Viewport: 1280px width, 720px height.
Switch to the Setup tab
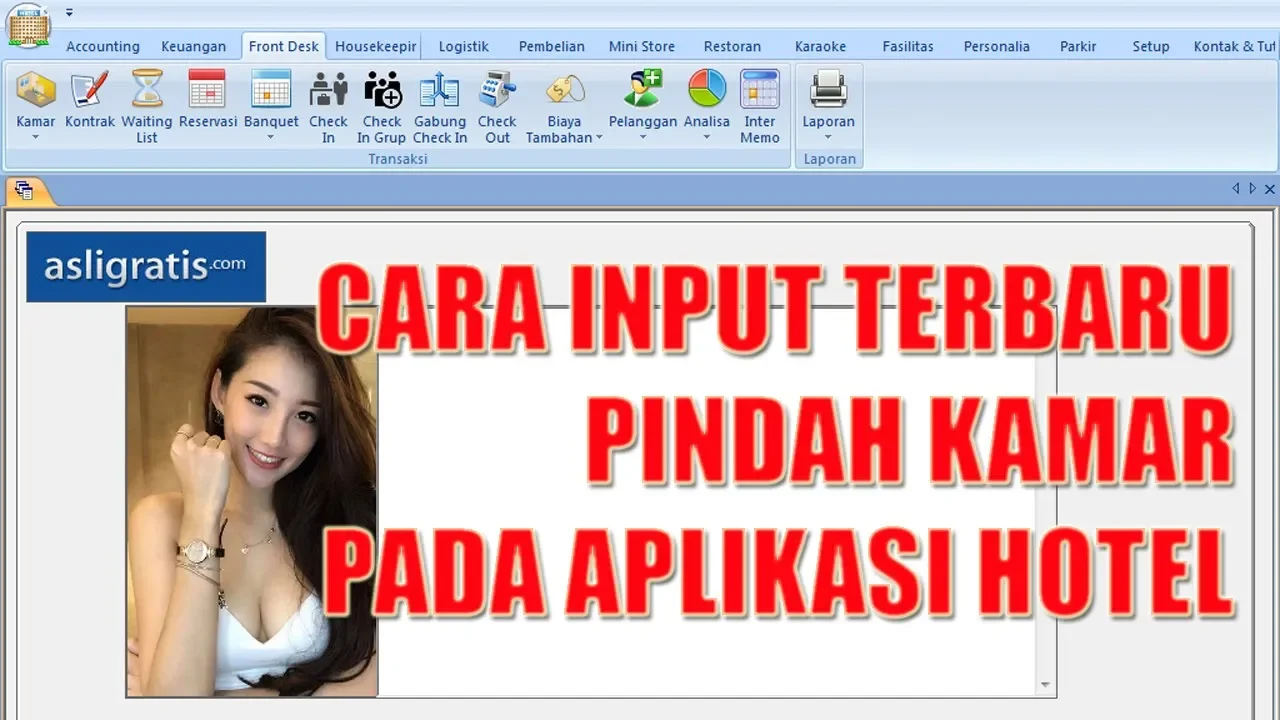[x=1151, y=46]
